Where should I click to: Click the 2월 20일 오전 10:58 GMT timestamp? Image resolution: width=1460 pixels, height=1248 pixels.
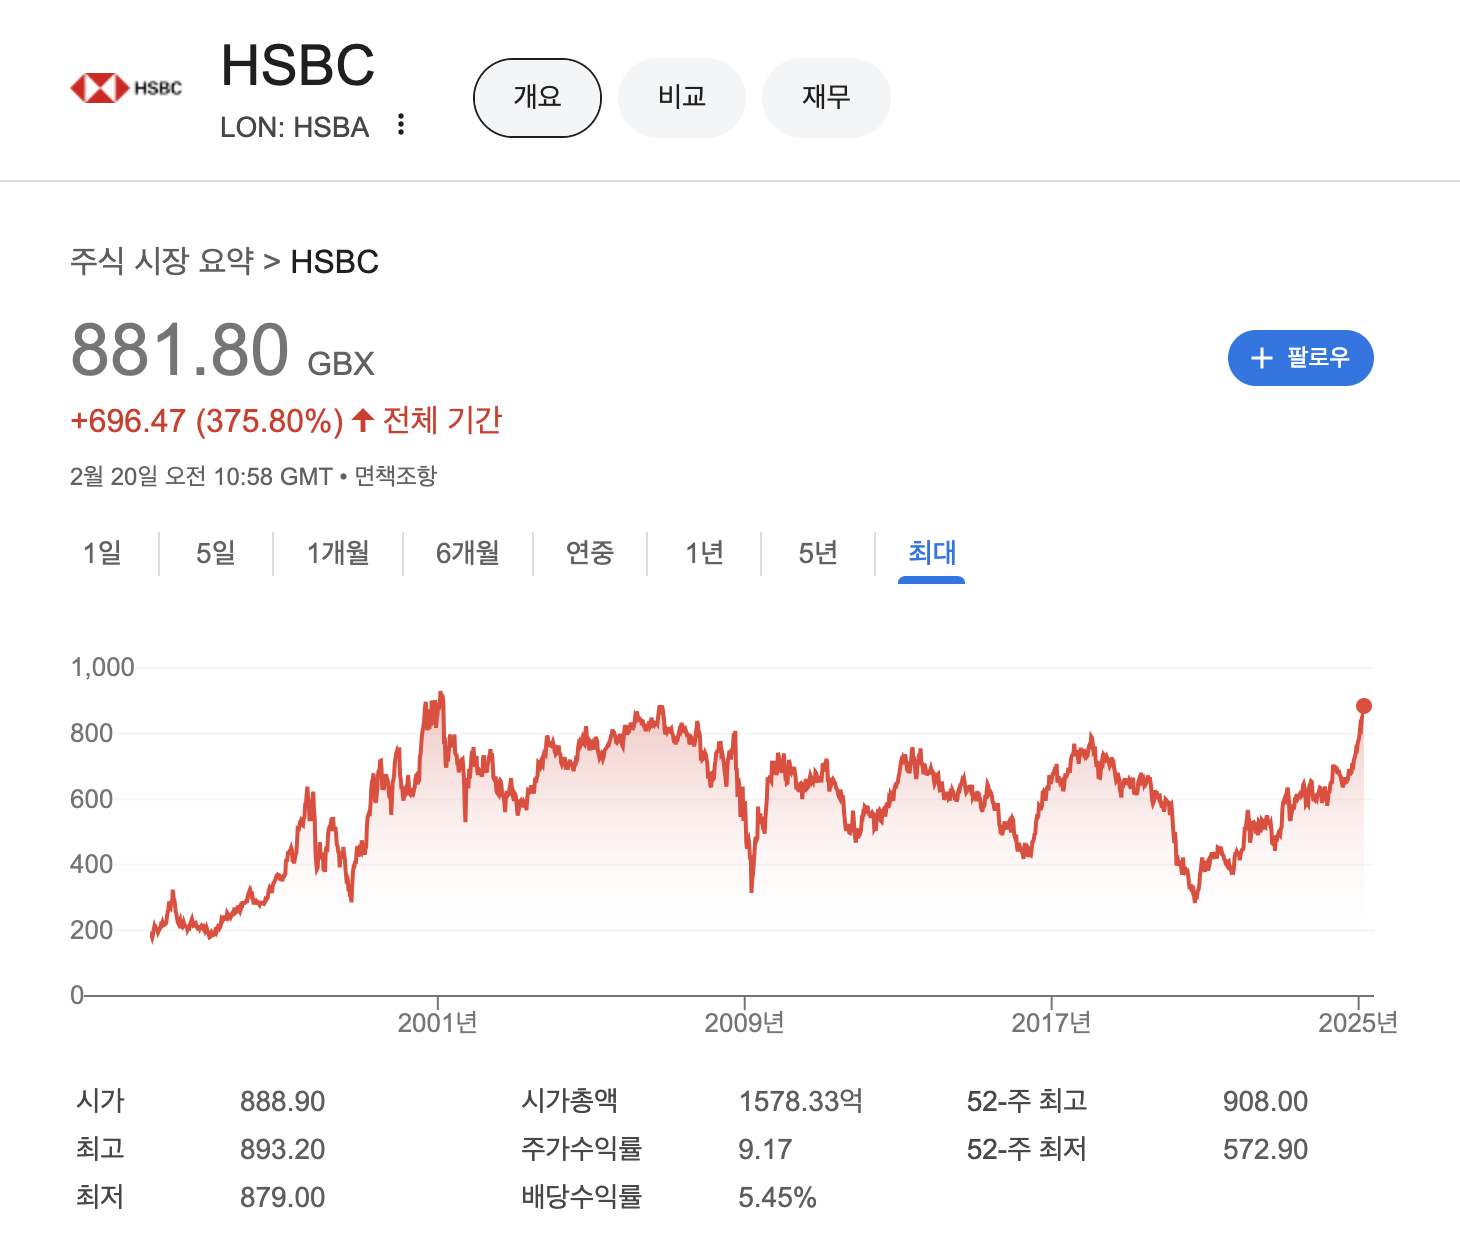click(x=201, y=476)
